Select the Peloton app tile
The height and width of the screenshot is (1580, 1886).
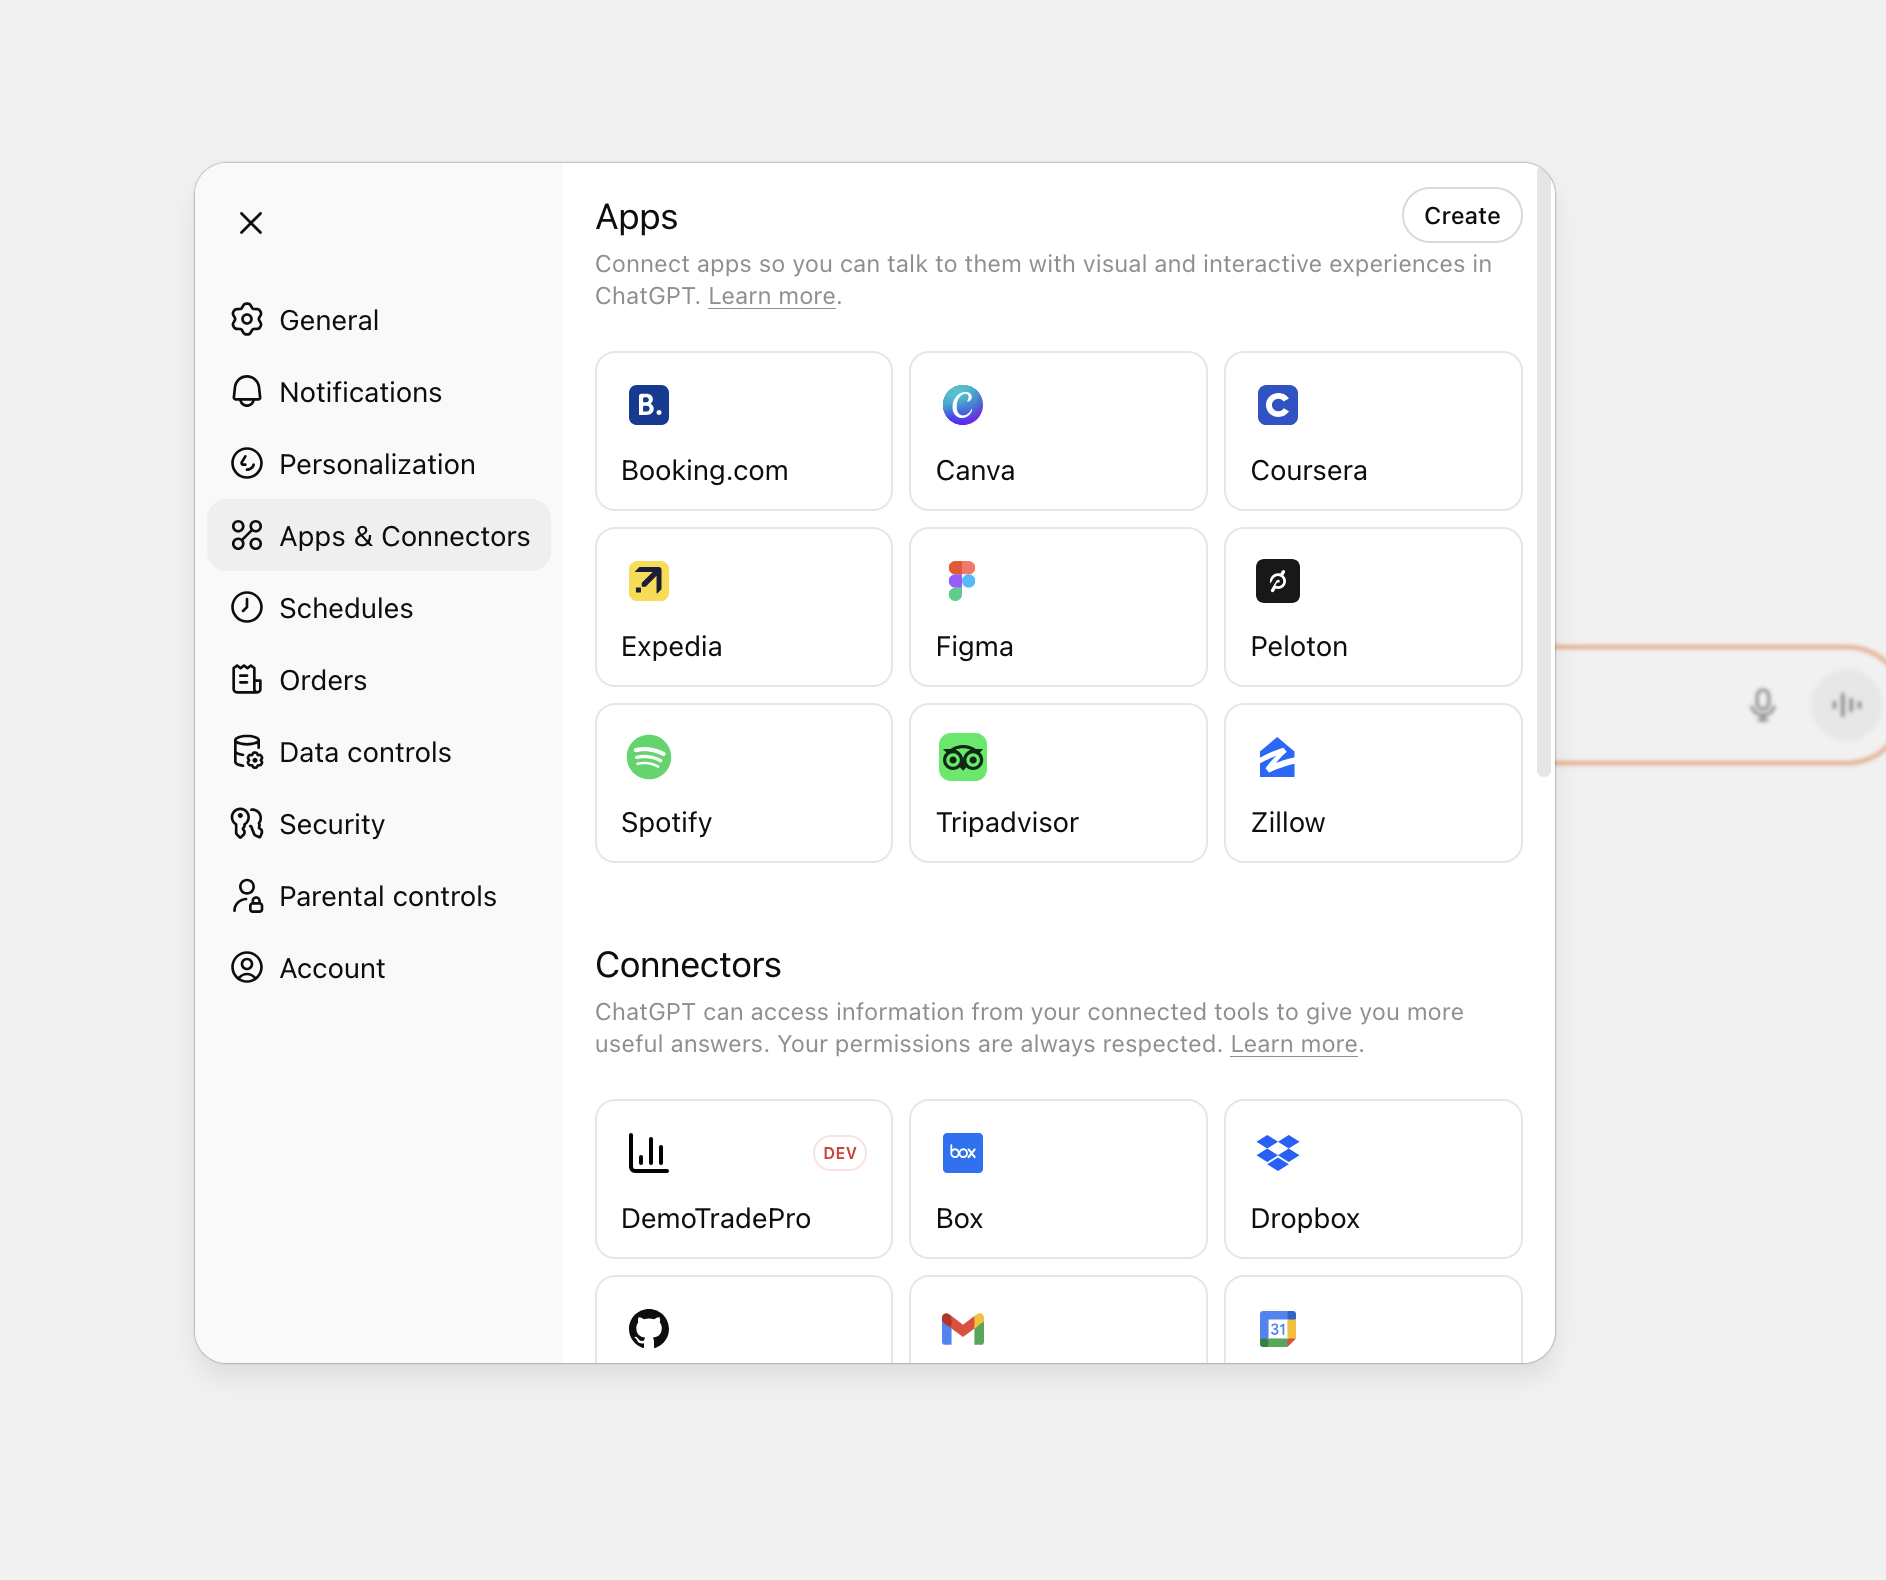coord(1372,607)
